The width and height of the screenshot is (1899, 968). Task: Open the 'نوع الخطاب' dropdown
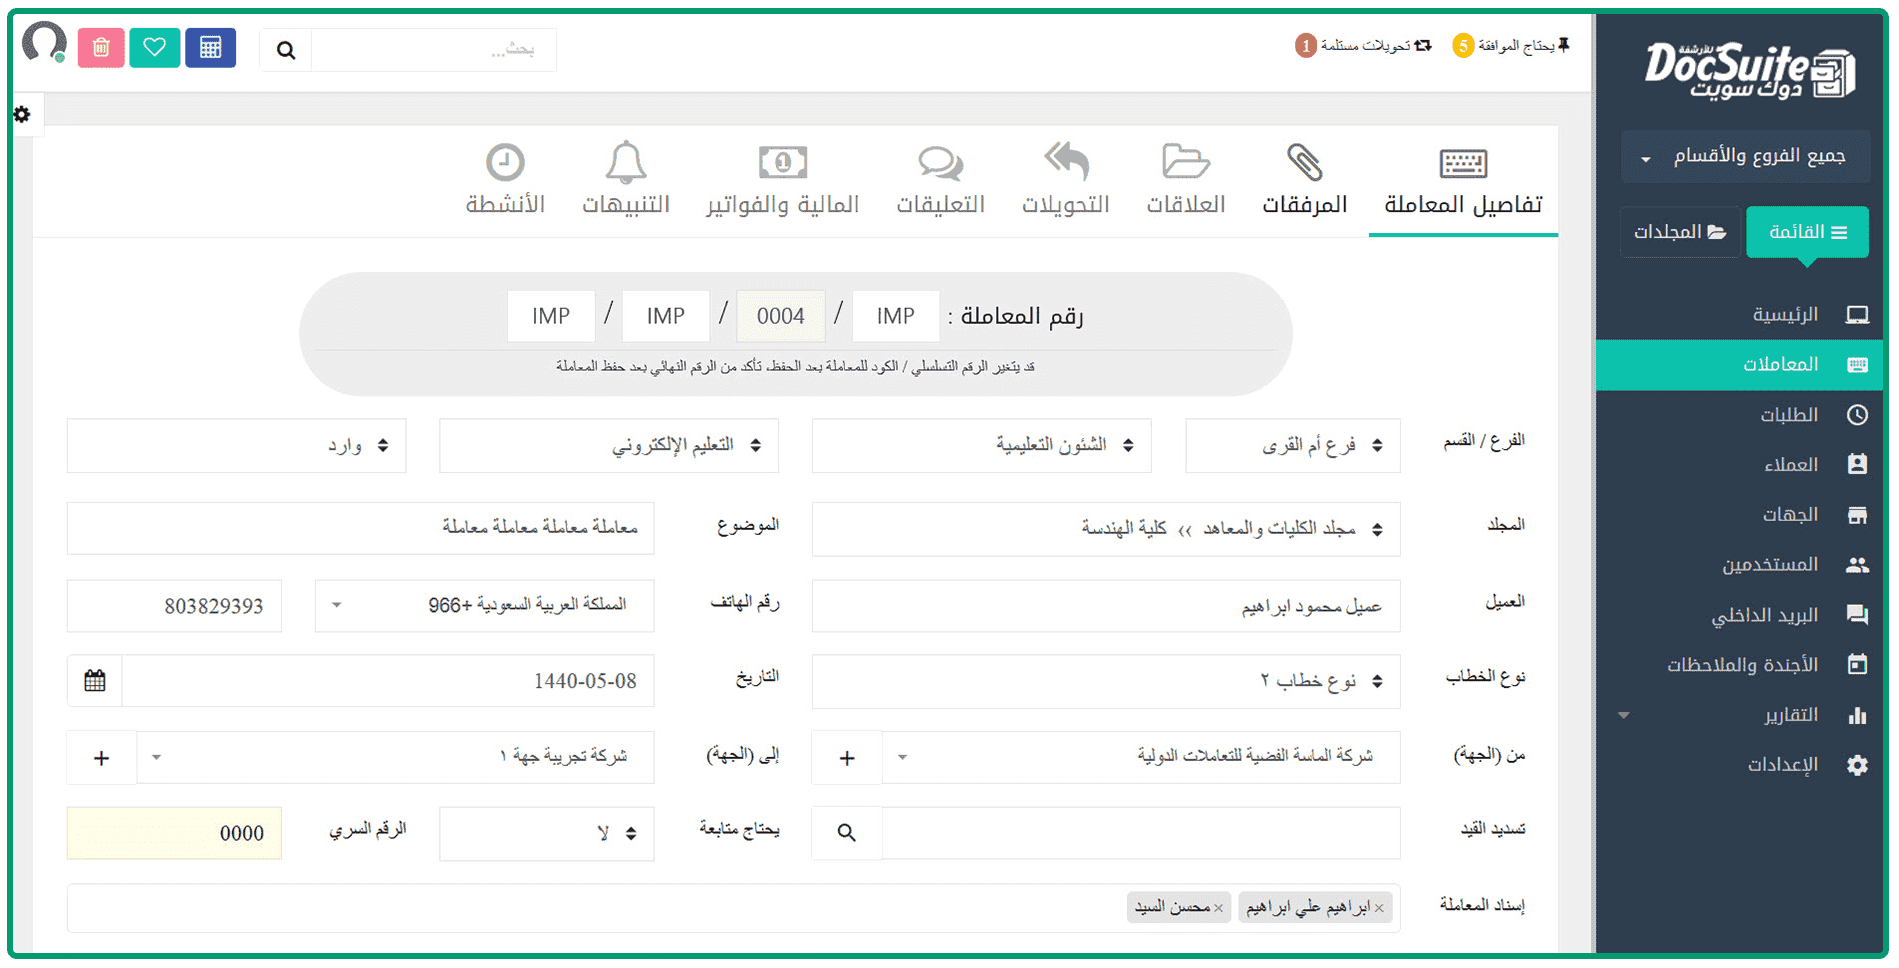(x=1106, y=681)
